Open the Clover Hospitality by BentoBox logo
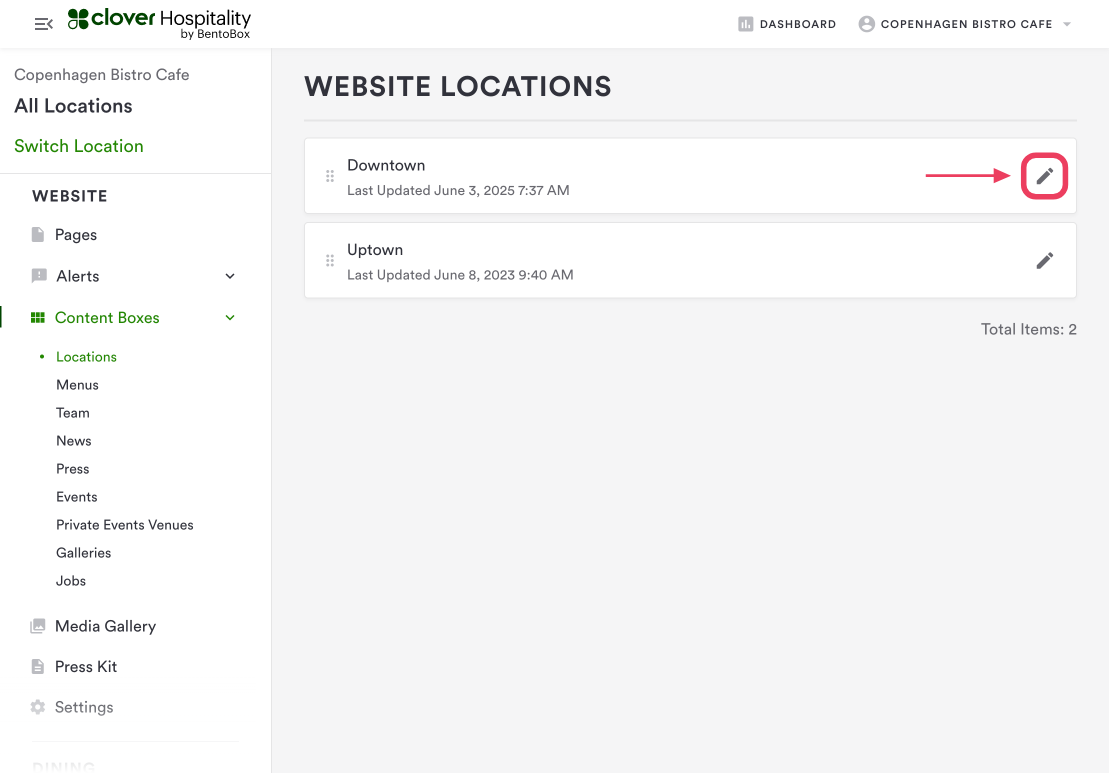The height and width of the screenshot is (773, 1109). click(159, 23)
